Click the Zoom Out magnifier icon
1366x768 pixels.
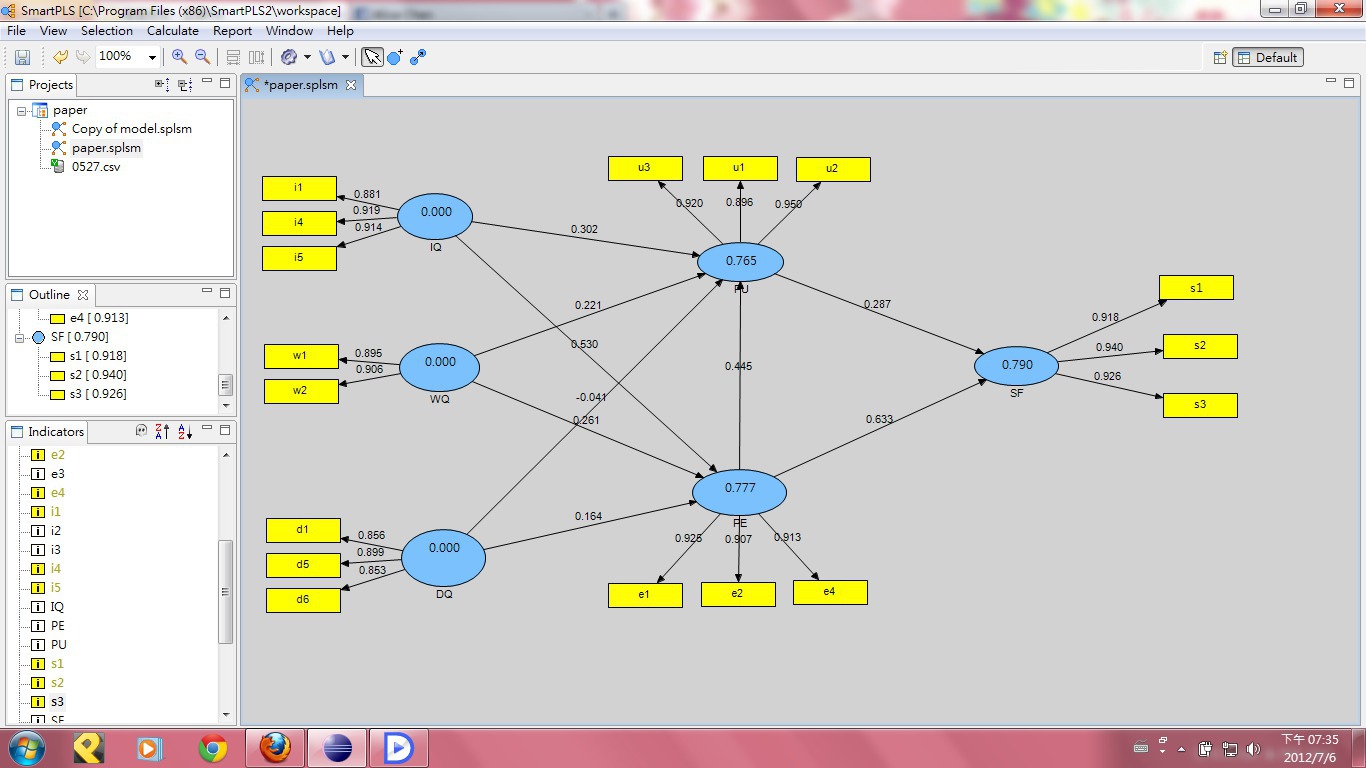(202, 57)
